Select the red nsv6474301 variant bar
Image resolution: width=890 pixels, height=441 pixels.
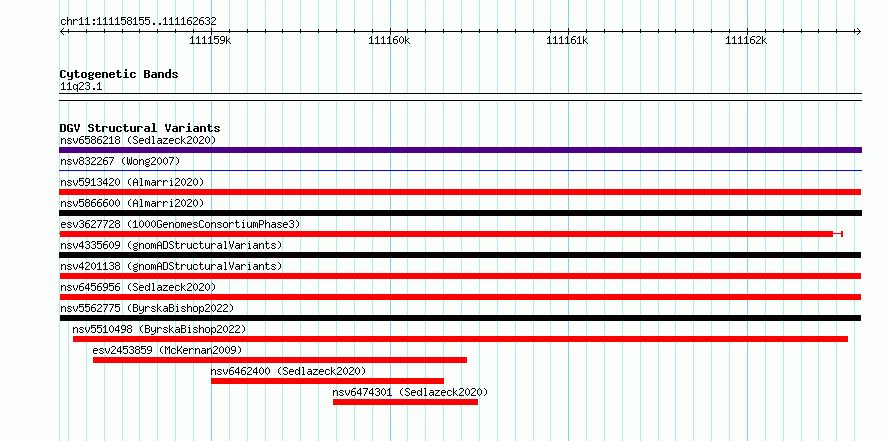tap(405, 402)
